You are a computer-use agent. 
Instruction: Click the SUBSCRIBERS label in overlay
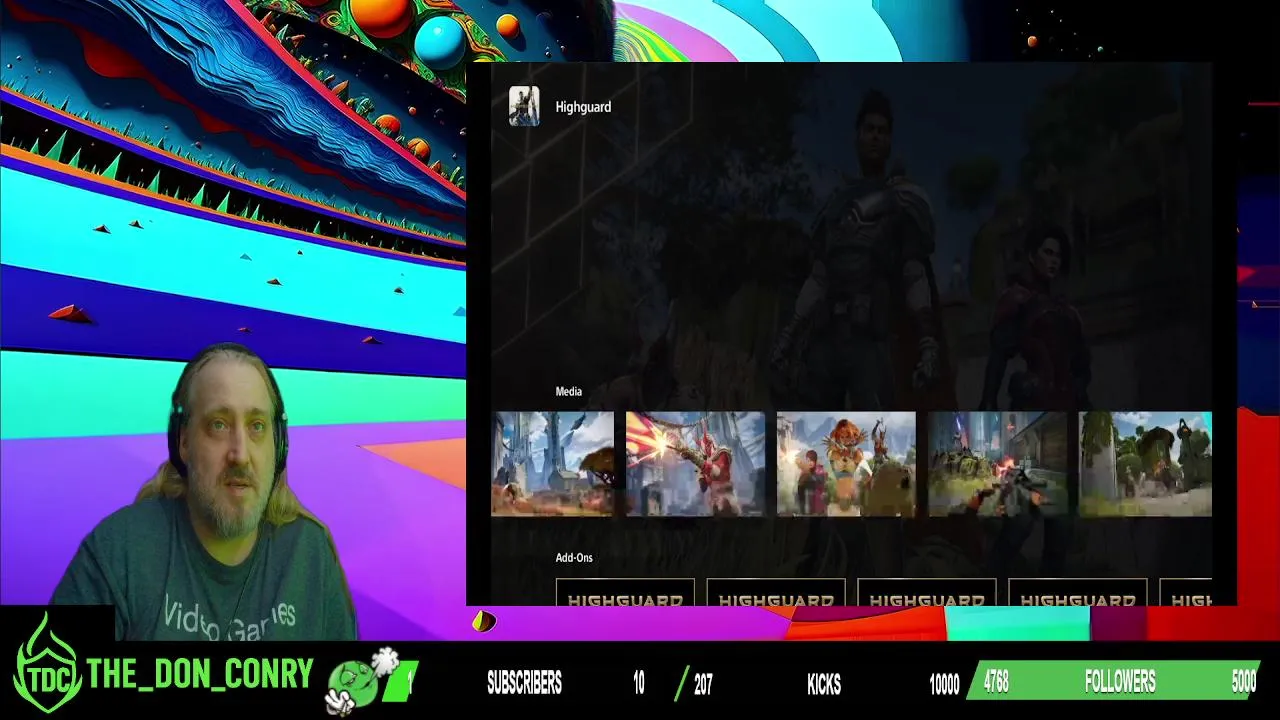[524, 684]
